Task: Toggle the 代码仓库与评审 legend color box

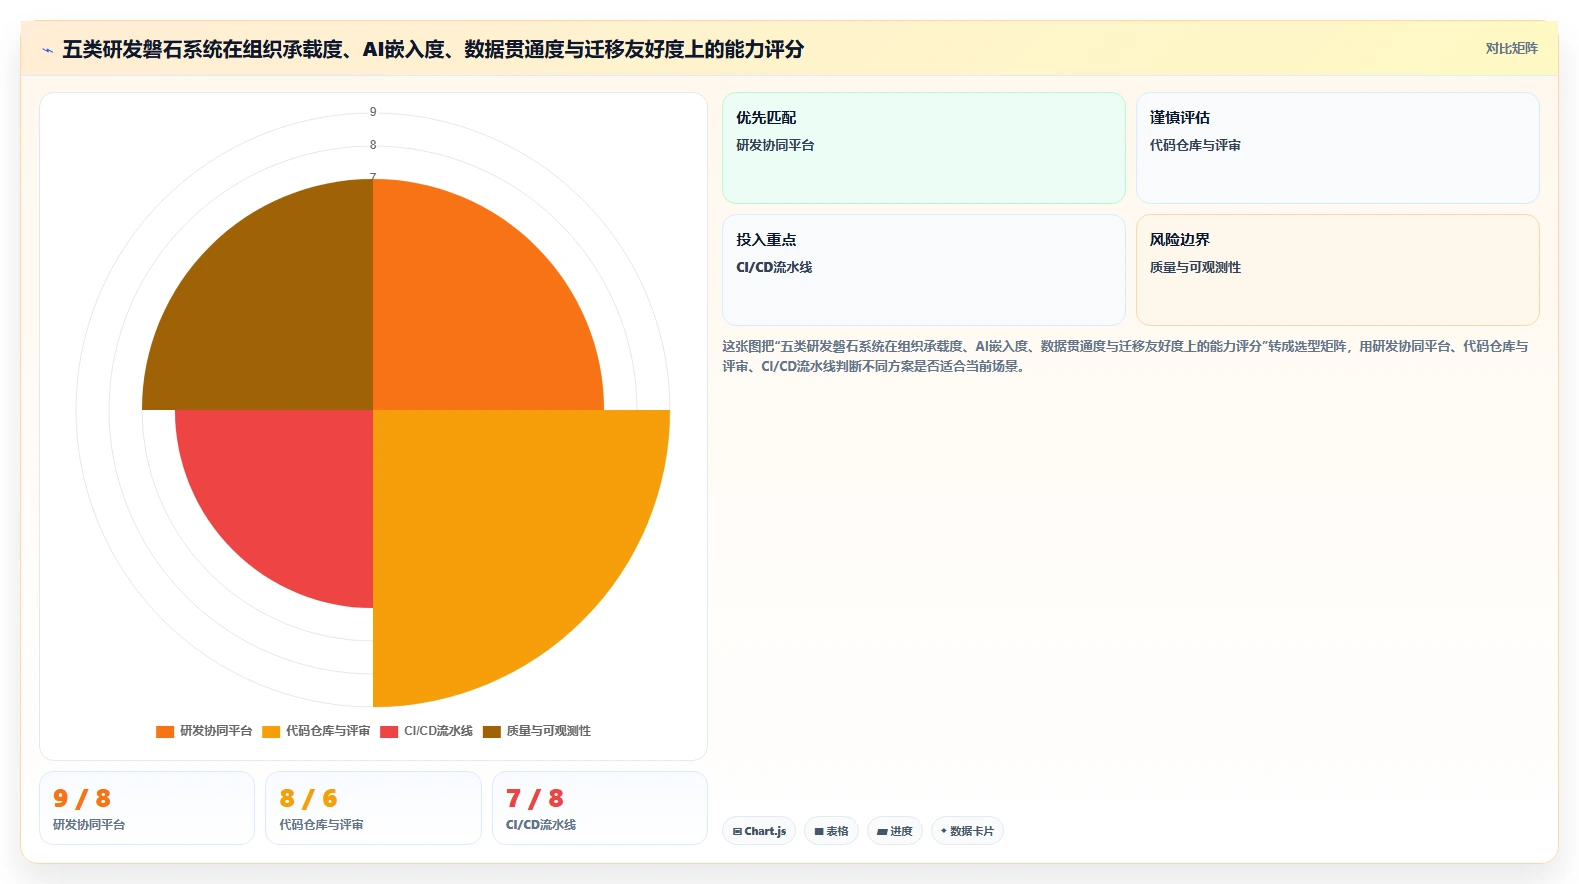Action: (x=271, y=731)
